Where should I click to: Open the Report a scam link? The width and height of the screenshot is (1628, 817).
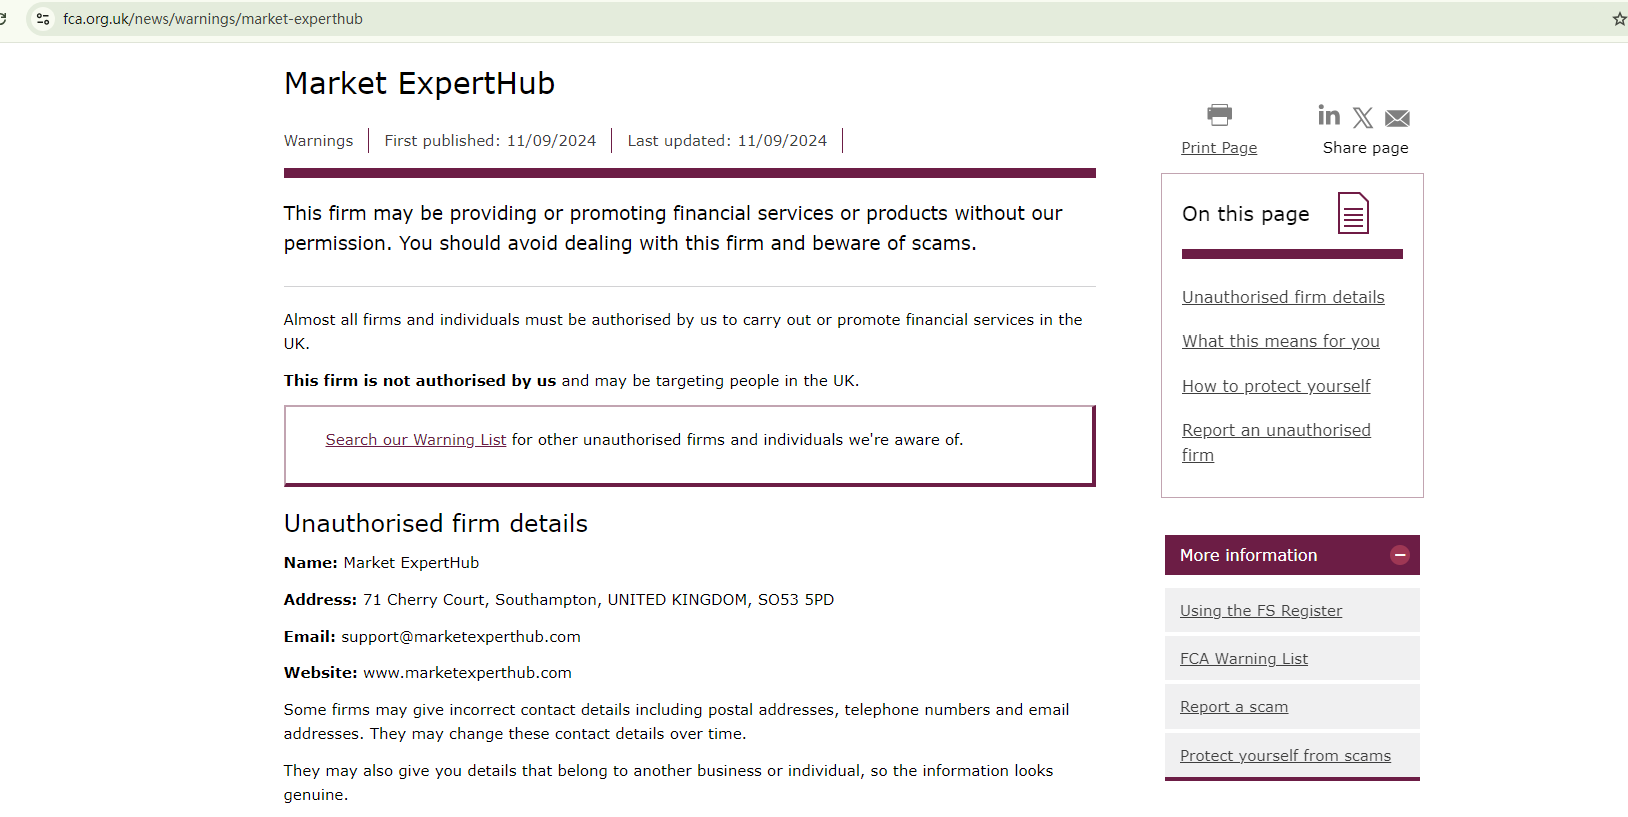(1233, 707)
